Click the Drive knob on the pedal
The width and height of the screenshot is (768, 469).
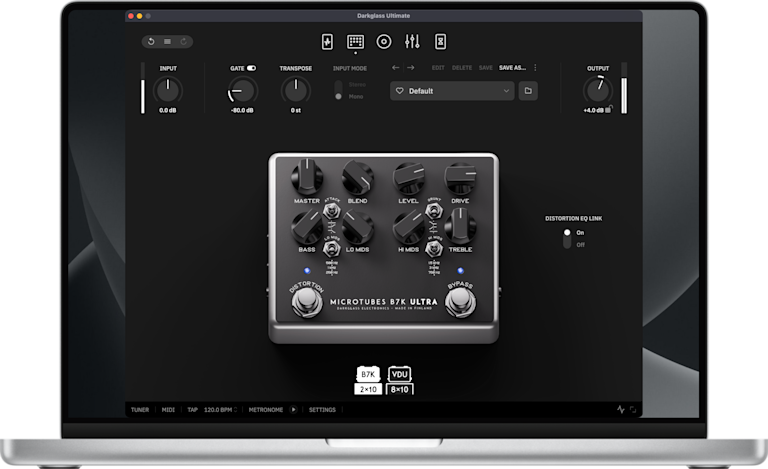460,178
